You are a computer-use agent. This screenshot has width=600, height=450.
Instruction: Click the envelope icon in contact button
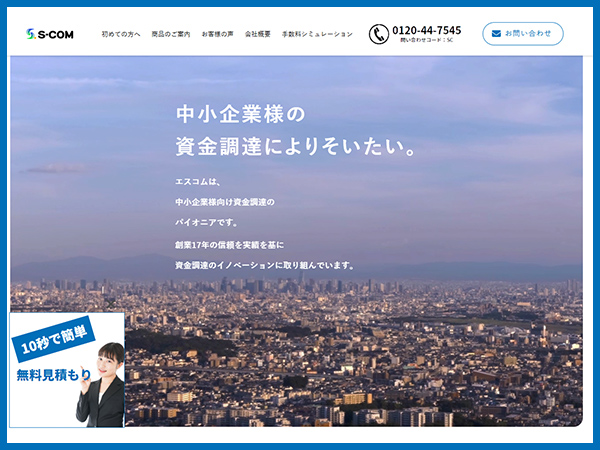pyautogui.click(x=496, y=34)
